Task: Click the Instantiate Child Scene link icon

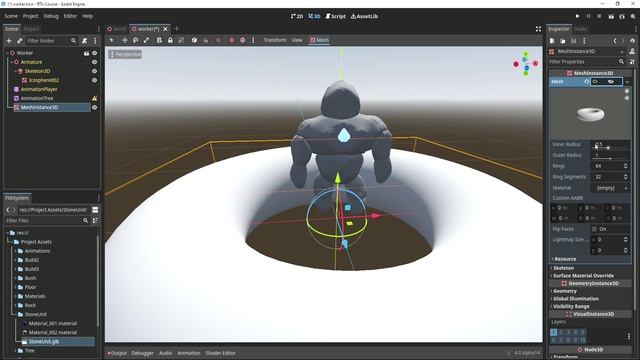Action: 19,40
